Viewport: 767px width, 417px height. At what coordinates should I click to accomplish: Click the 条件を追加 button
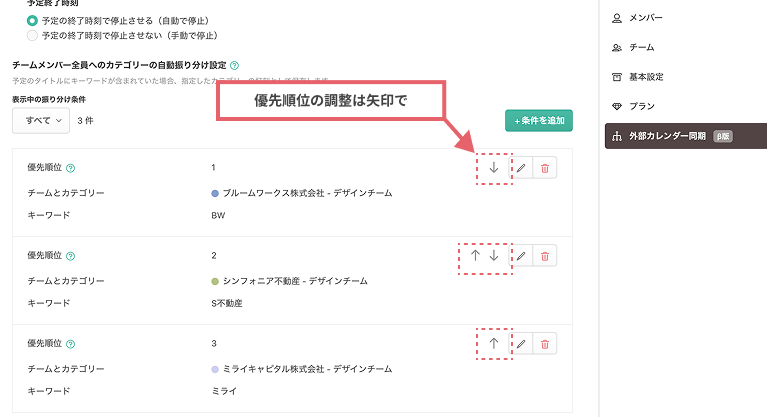pyautogui.click(x=539, y=121)
